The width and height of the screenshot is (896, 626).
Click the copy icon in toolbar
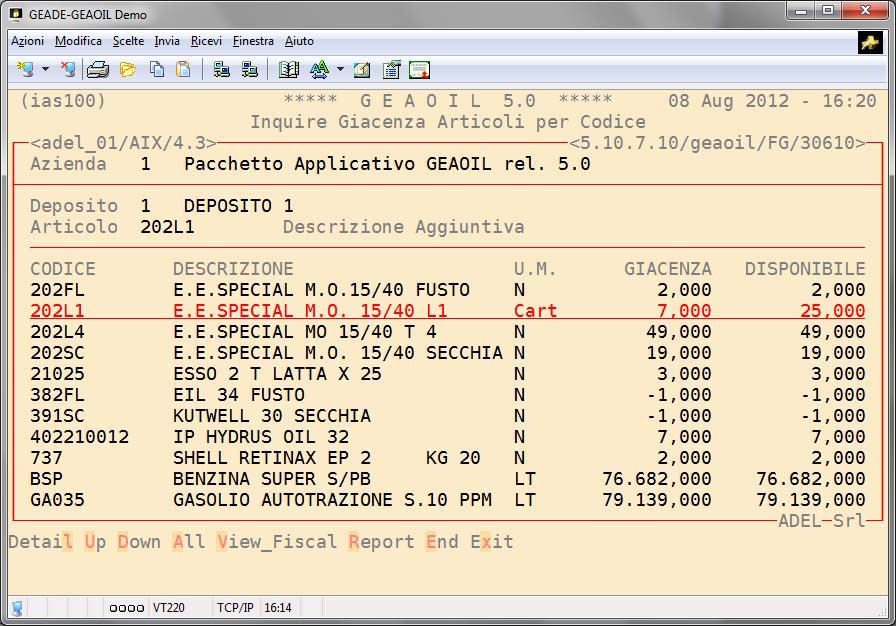[157, 69]
